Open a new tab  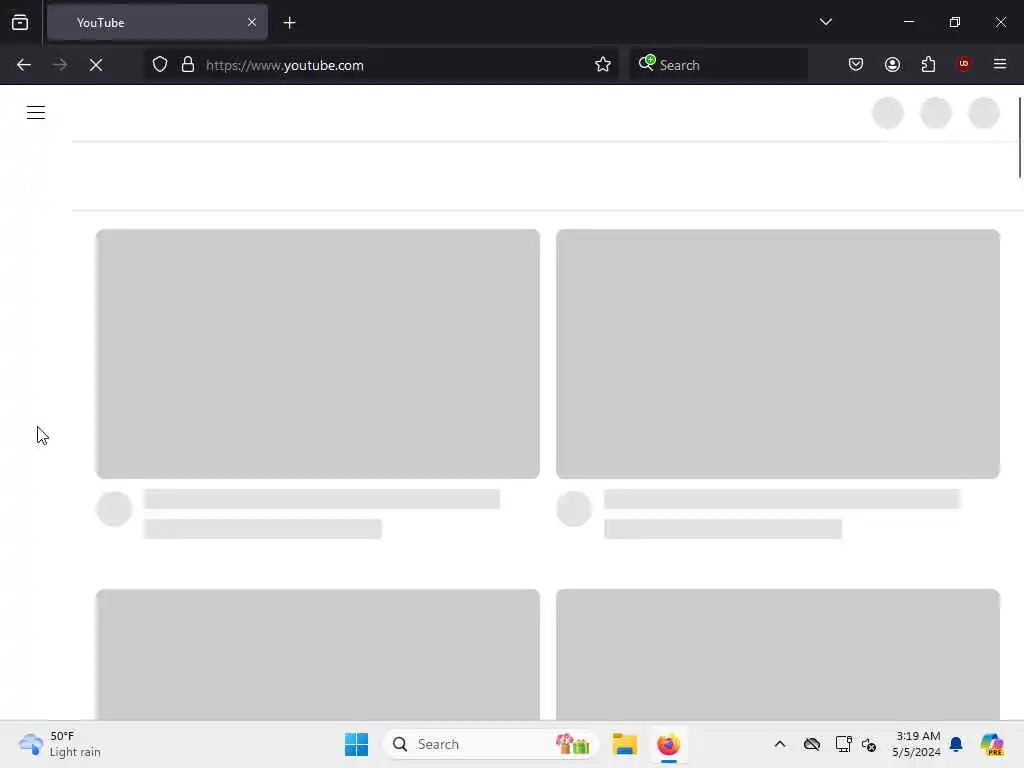tap(289, 23)
